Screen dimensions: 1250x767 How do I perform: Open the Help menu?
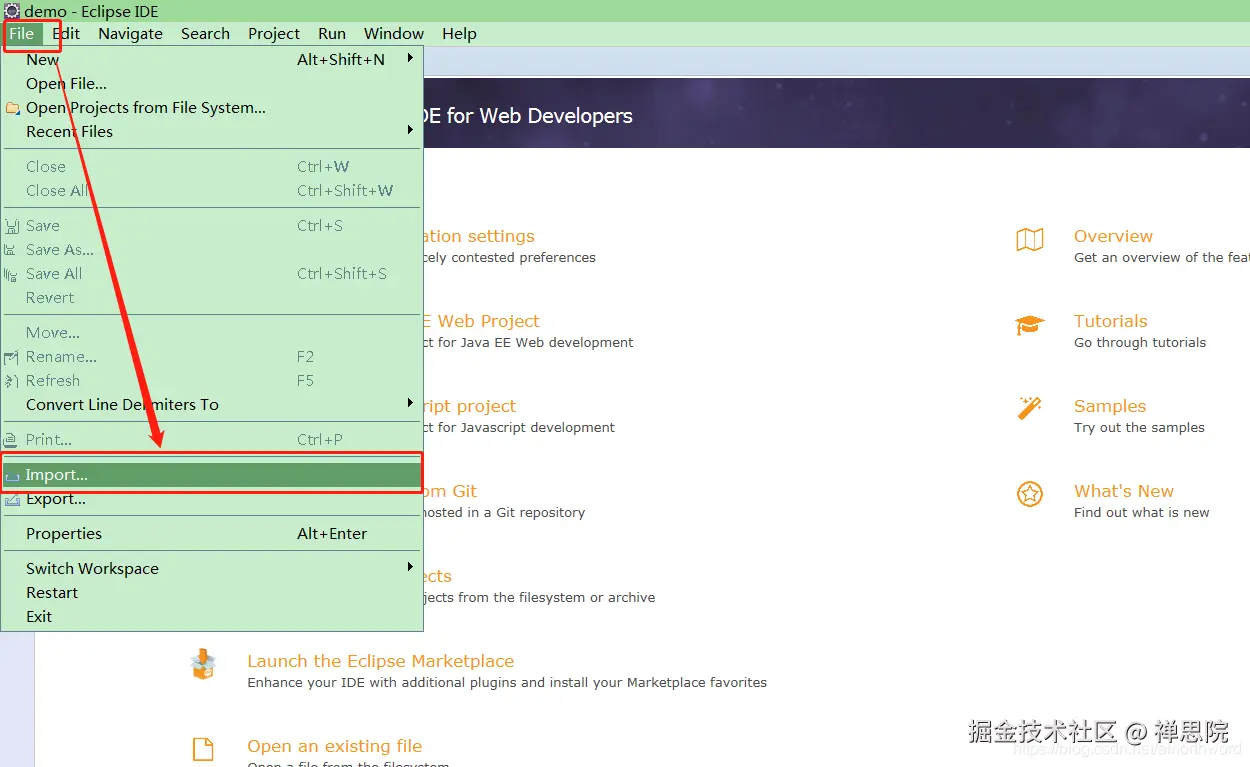coord(459,33)
